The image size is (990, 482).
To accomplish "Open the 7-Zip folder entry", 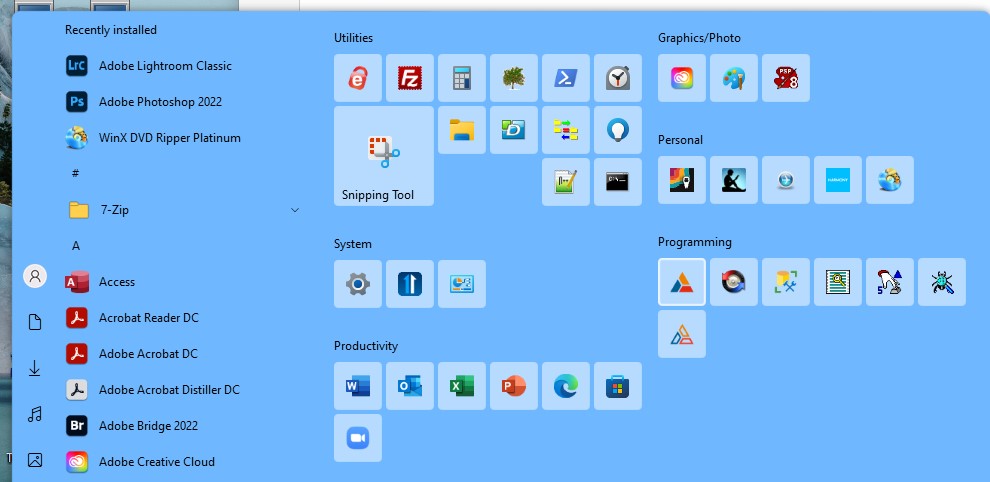I will [x=183, y=210].
